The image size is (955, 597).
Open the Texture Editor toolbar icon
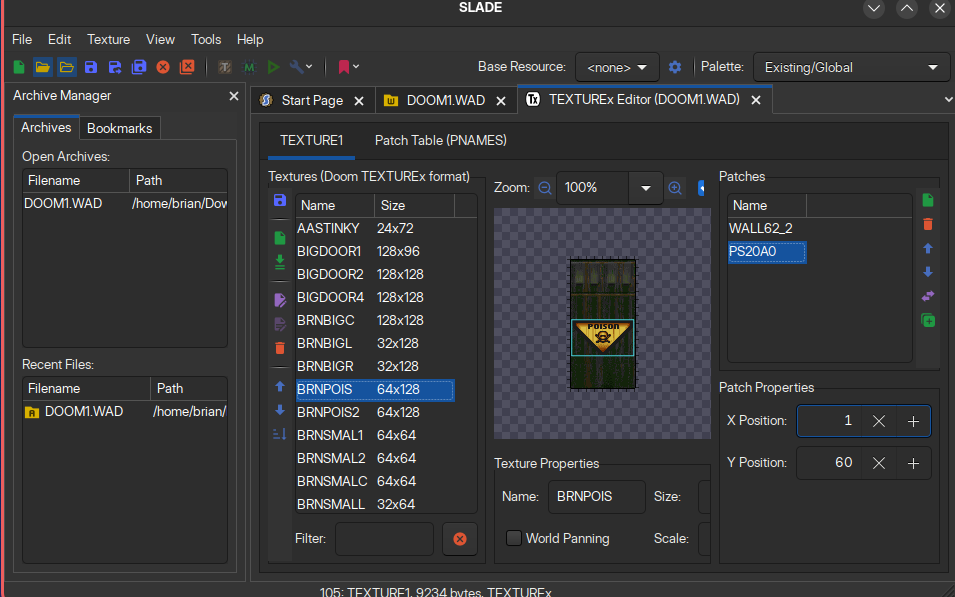tap(225, 67)
